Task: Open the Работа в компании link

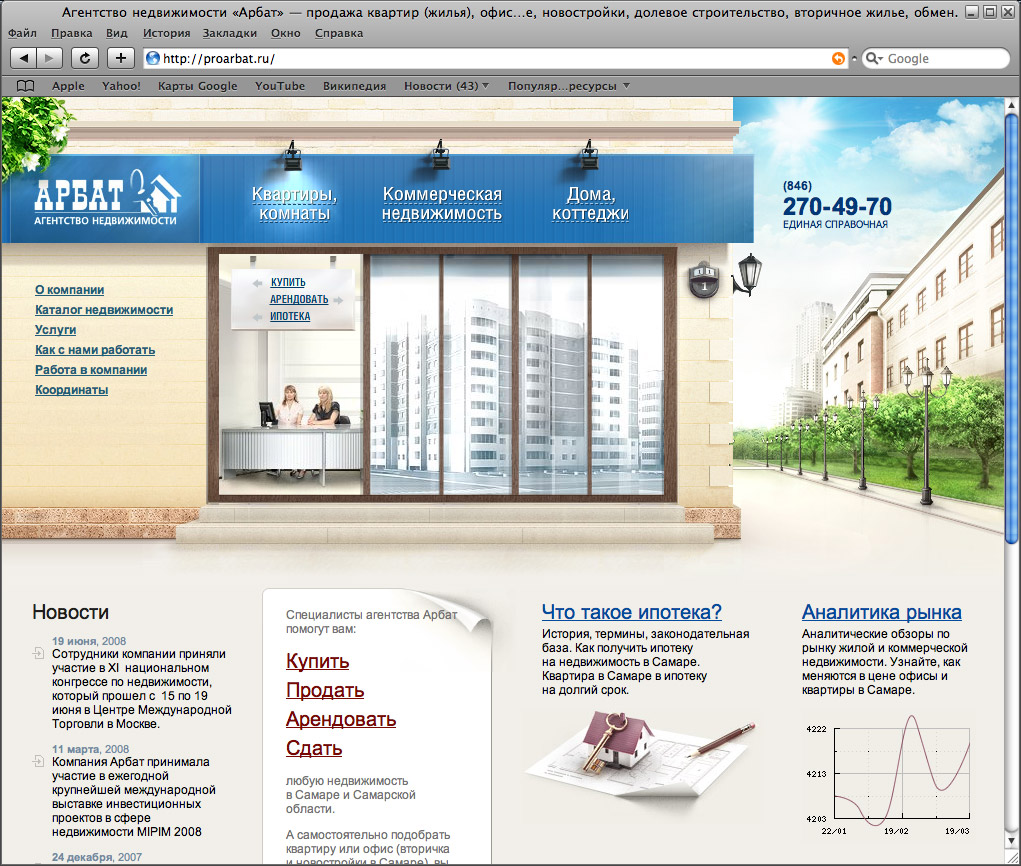Action: click(x=91, y=370)
